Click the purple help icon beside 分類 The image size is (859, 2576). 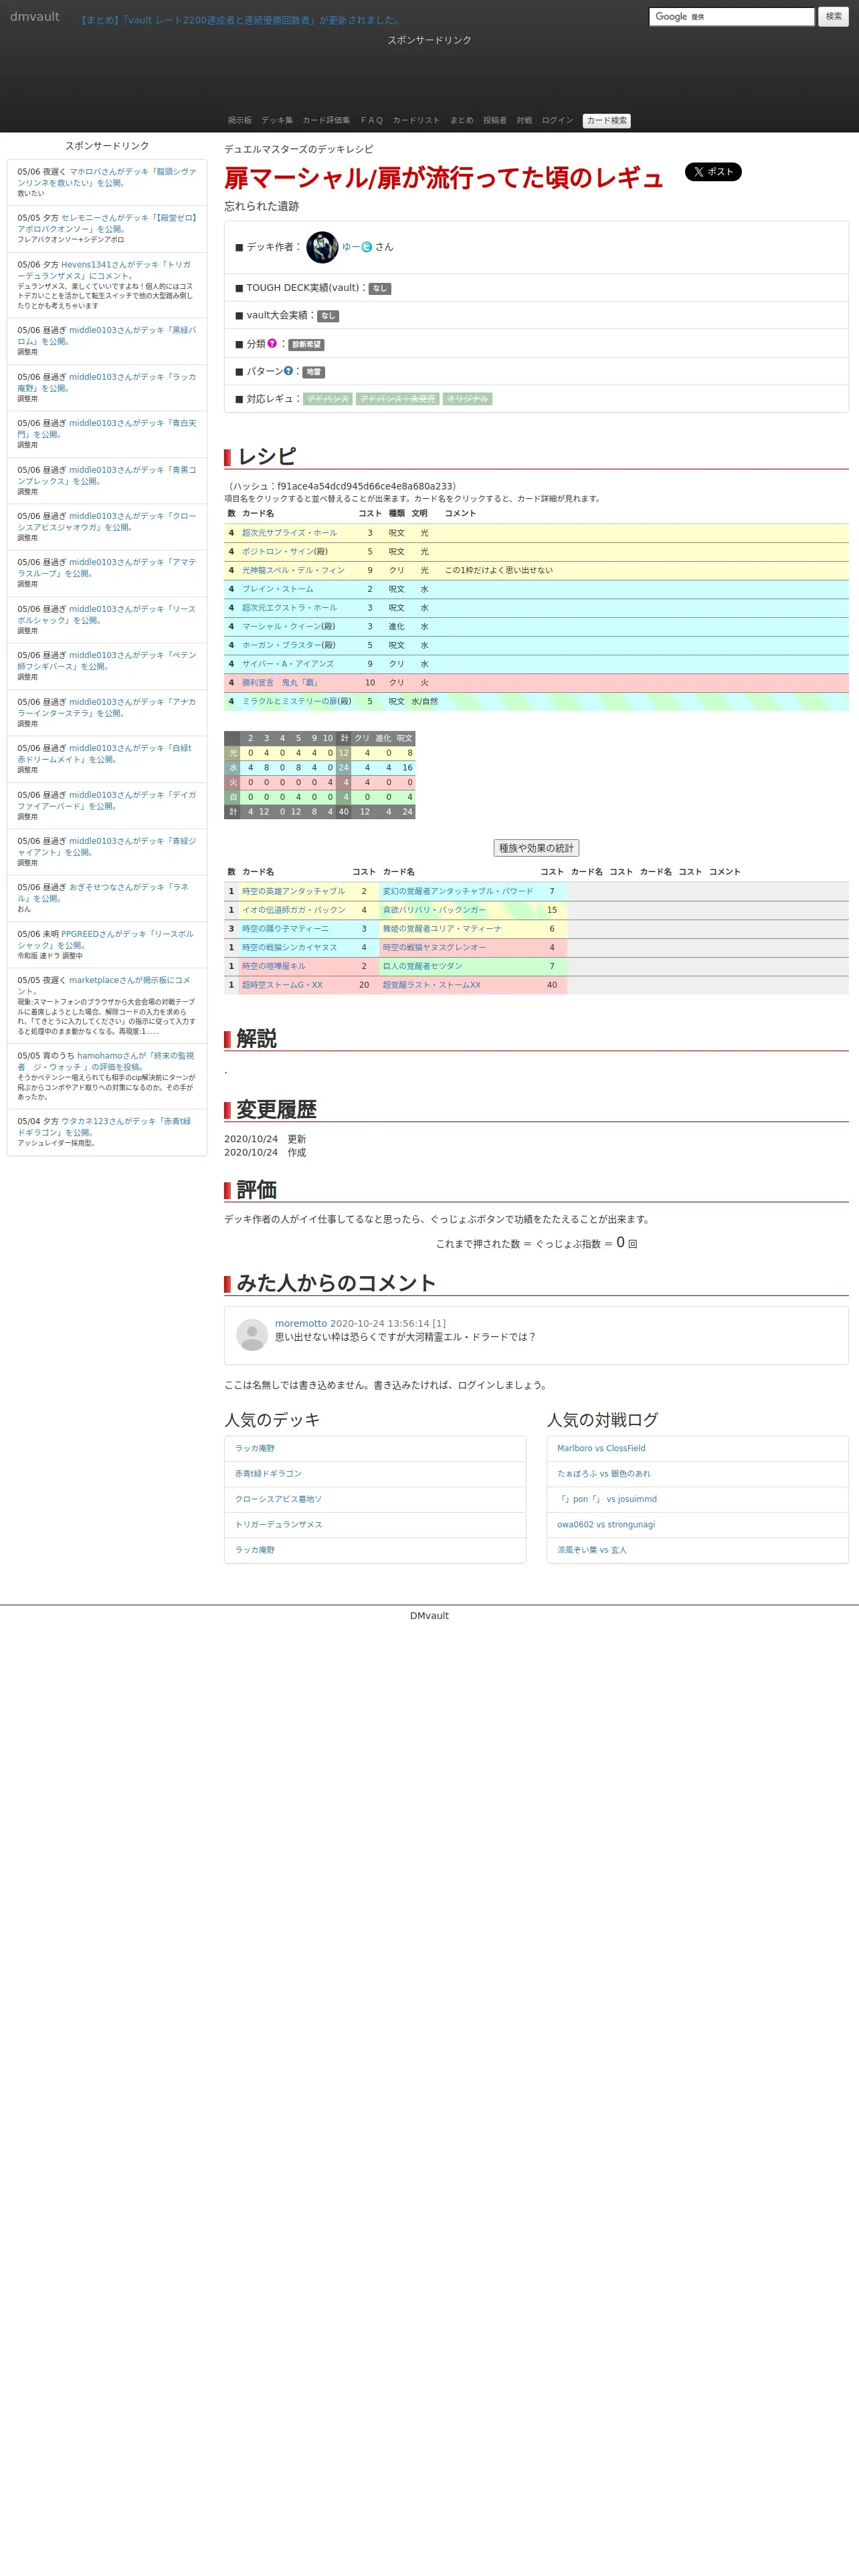pos(272,343)
